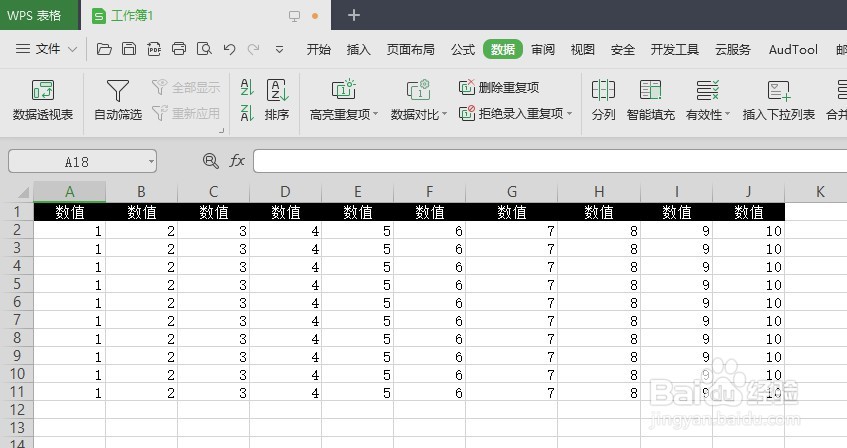Expand 高亮重复项 dropdown arrow
The width and height of the screenshot is (847, 448).
coord(375,115)
